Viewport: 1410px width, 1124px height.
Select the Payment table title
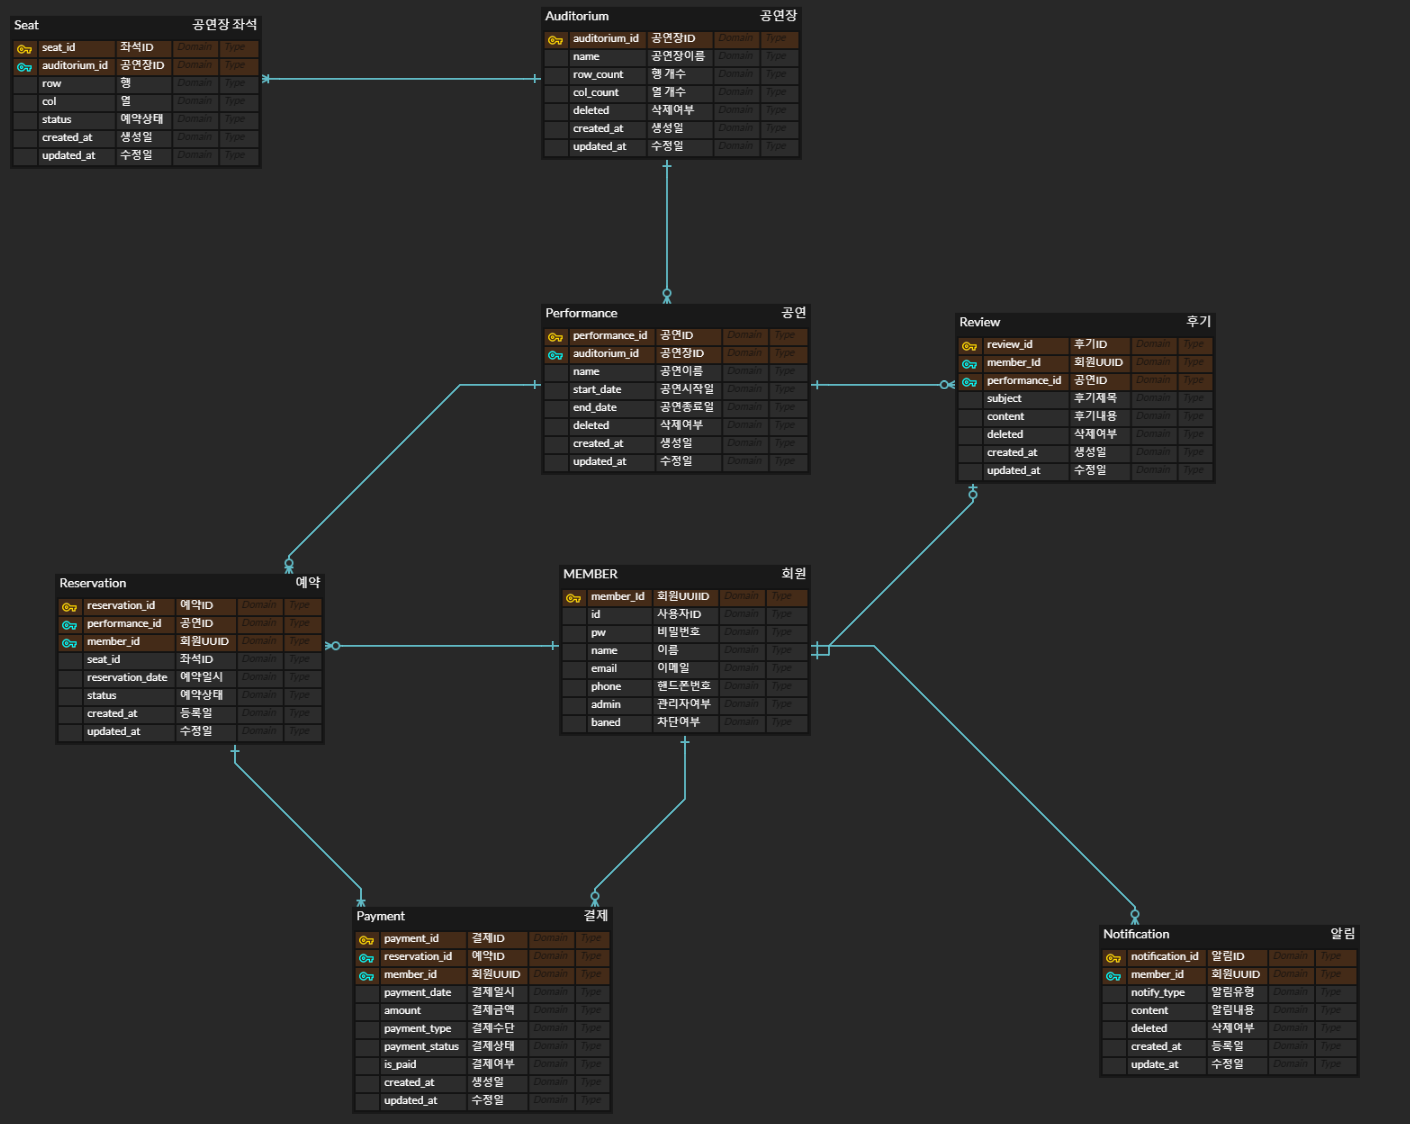click(380, 916)
